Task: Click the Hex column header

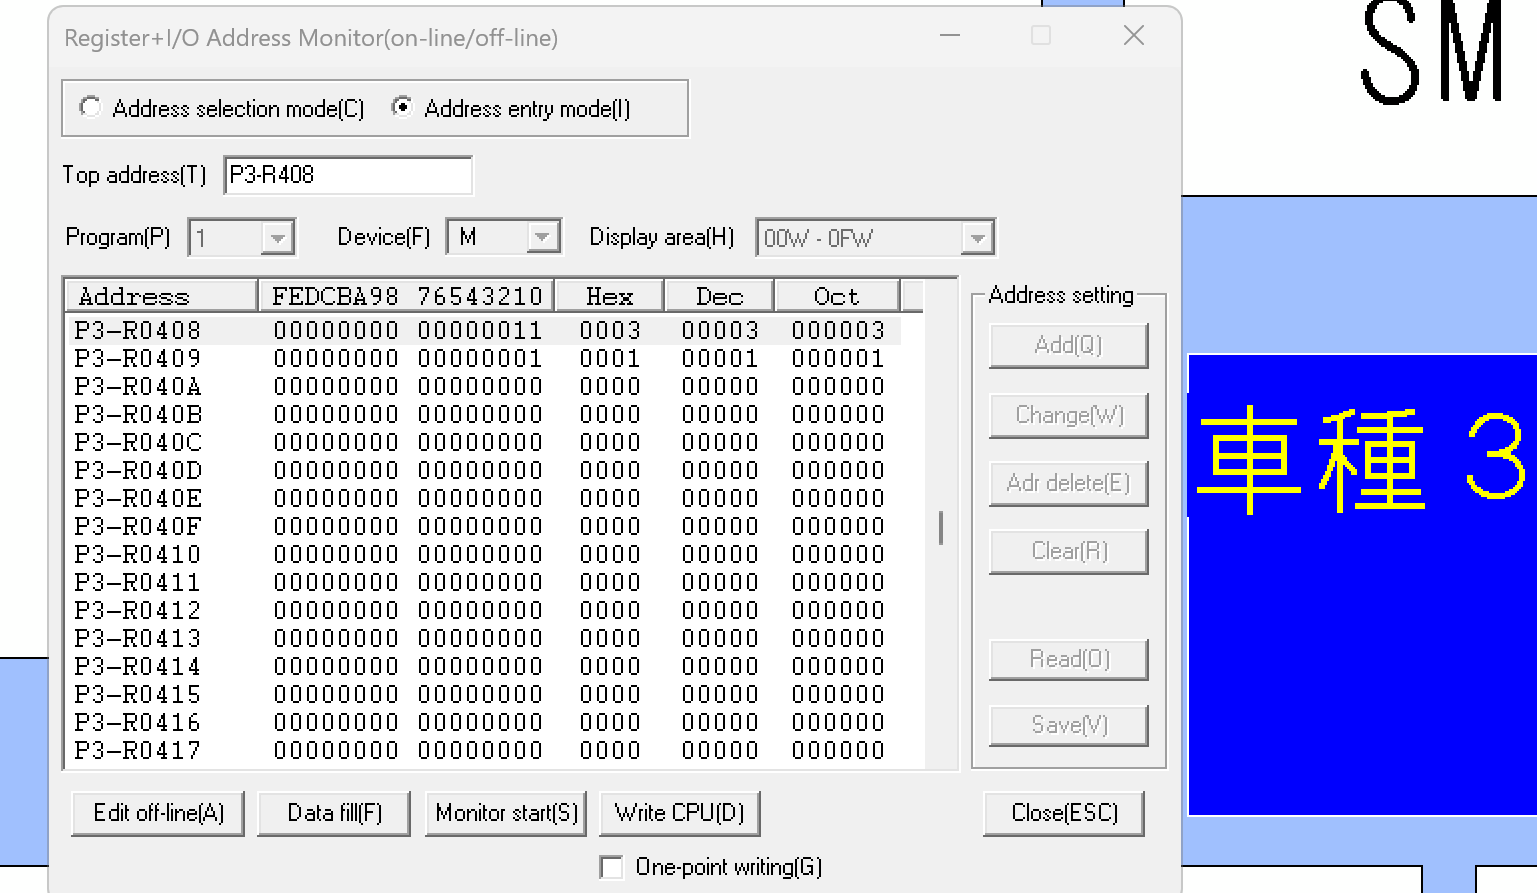Action: click(x=609, y=297)
